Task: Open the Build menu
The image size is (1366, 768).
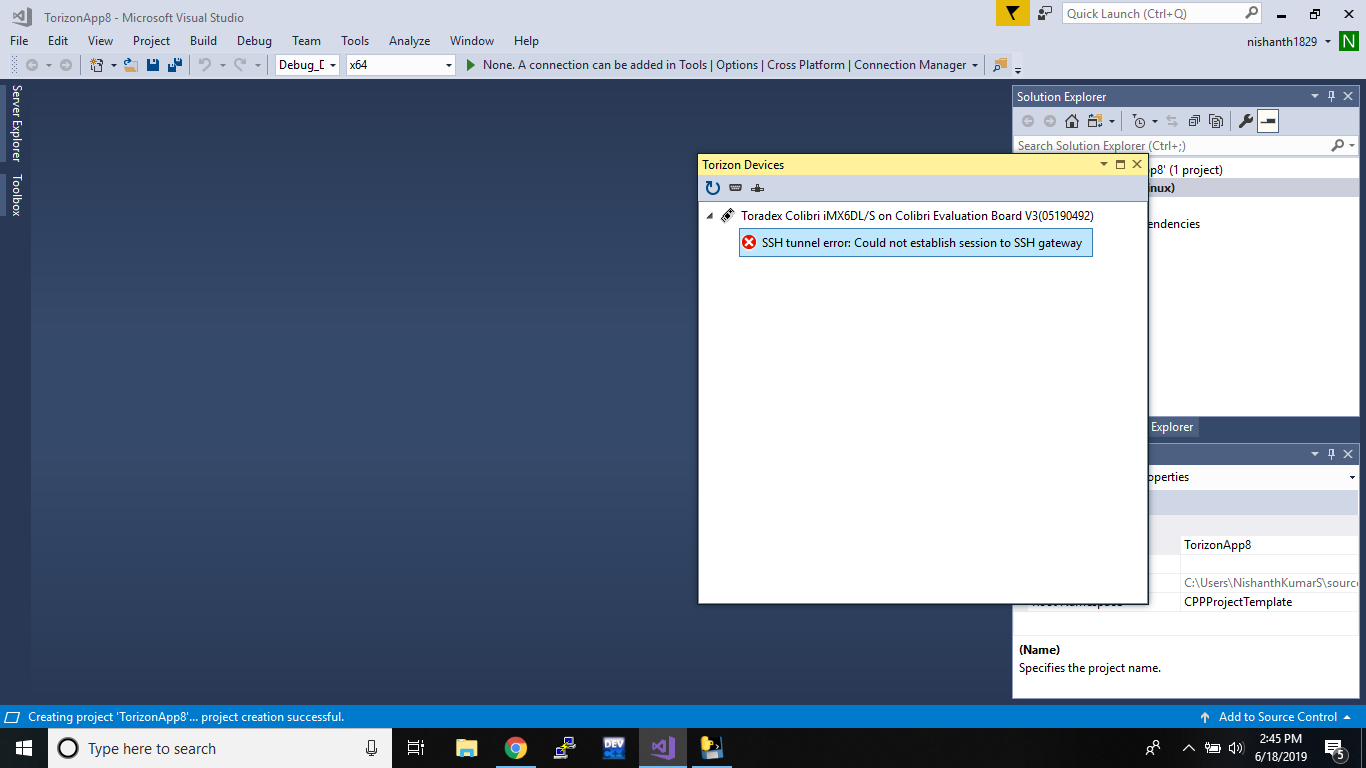Action: point(203,41)
